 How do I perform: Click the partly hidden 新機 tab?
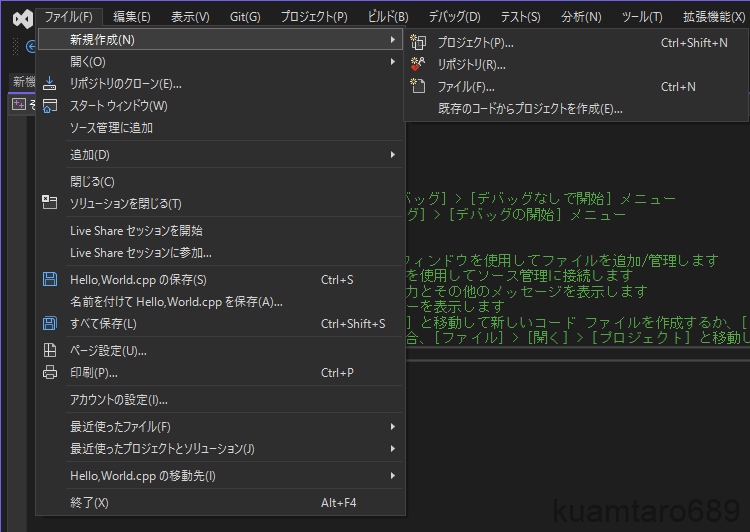[23, 82]
